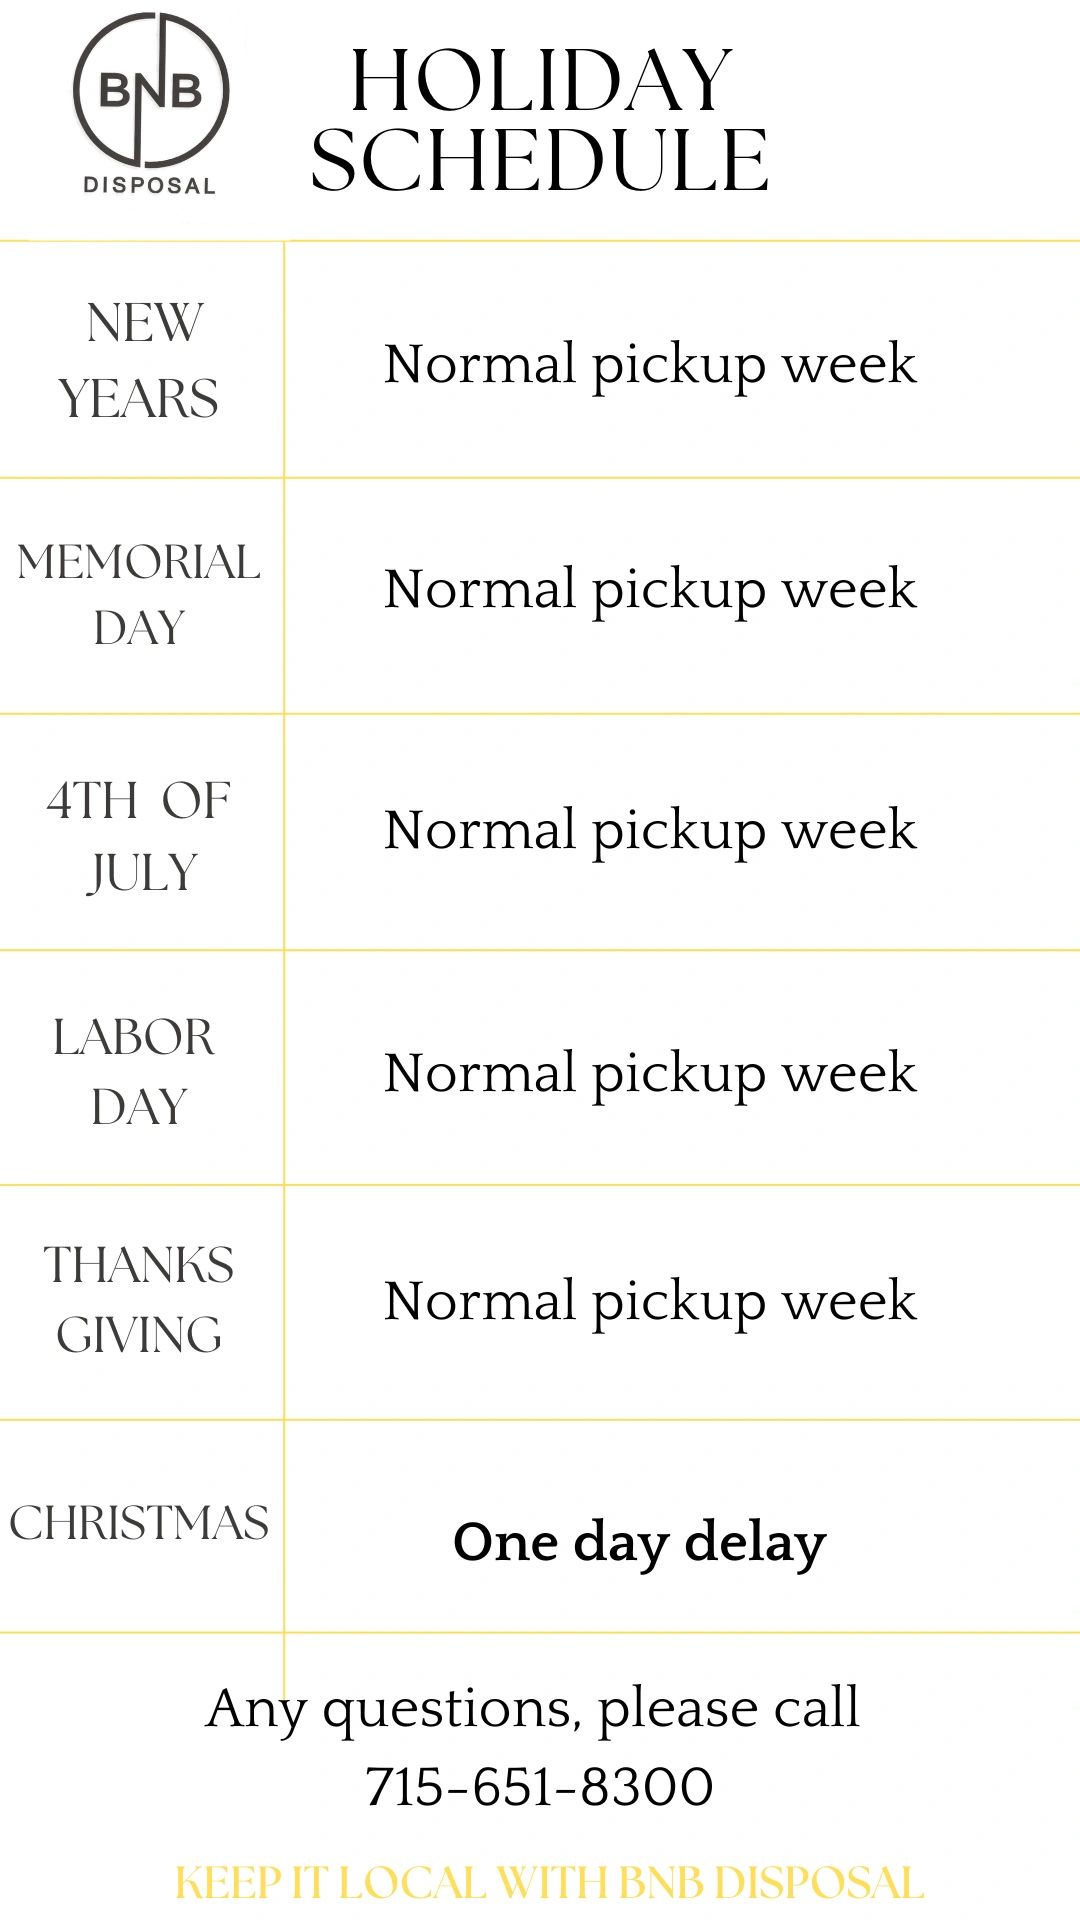Select Labor Day normal pickup week text

650,1074
